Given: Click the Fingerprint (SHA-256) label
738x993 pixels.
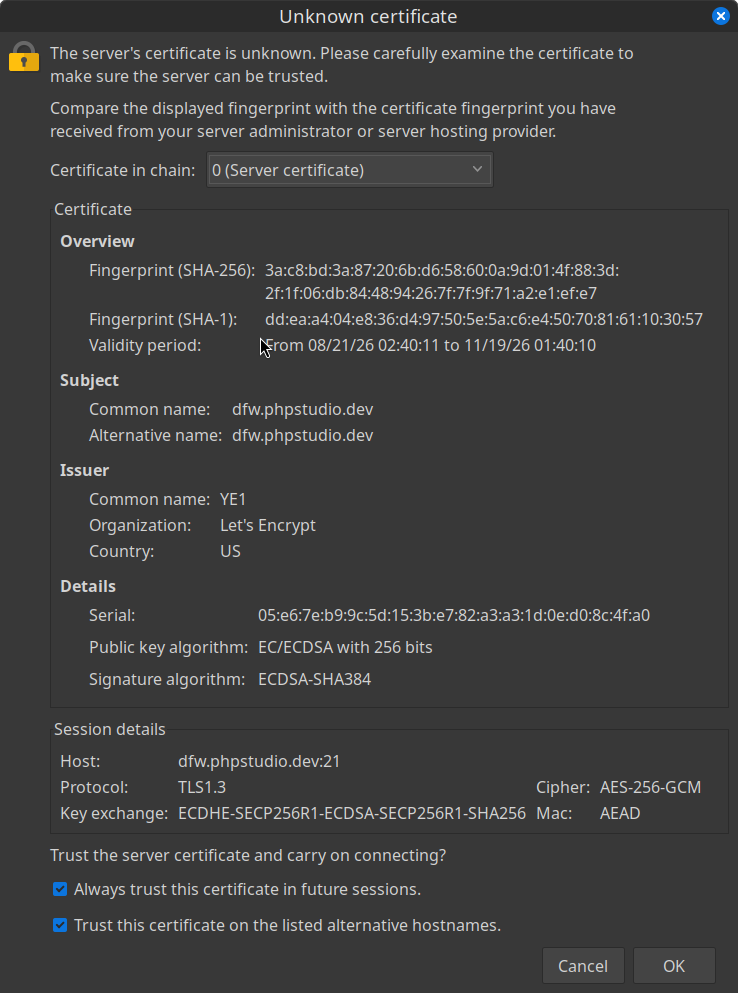Looking at the screenshot, I should tap(172, 270).
